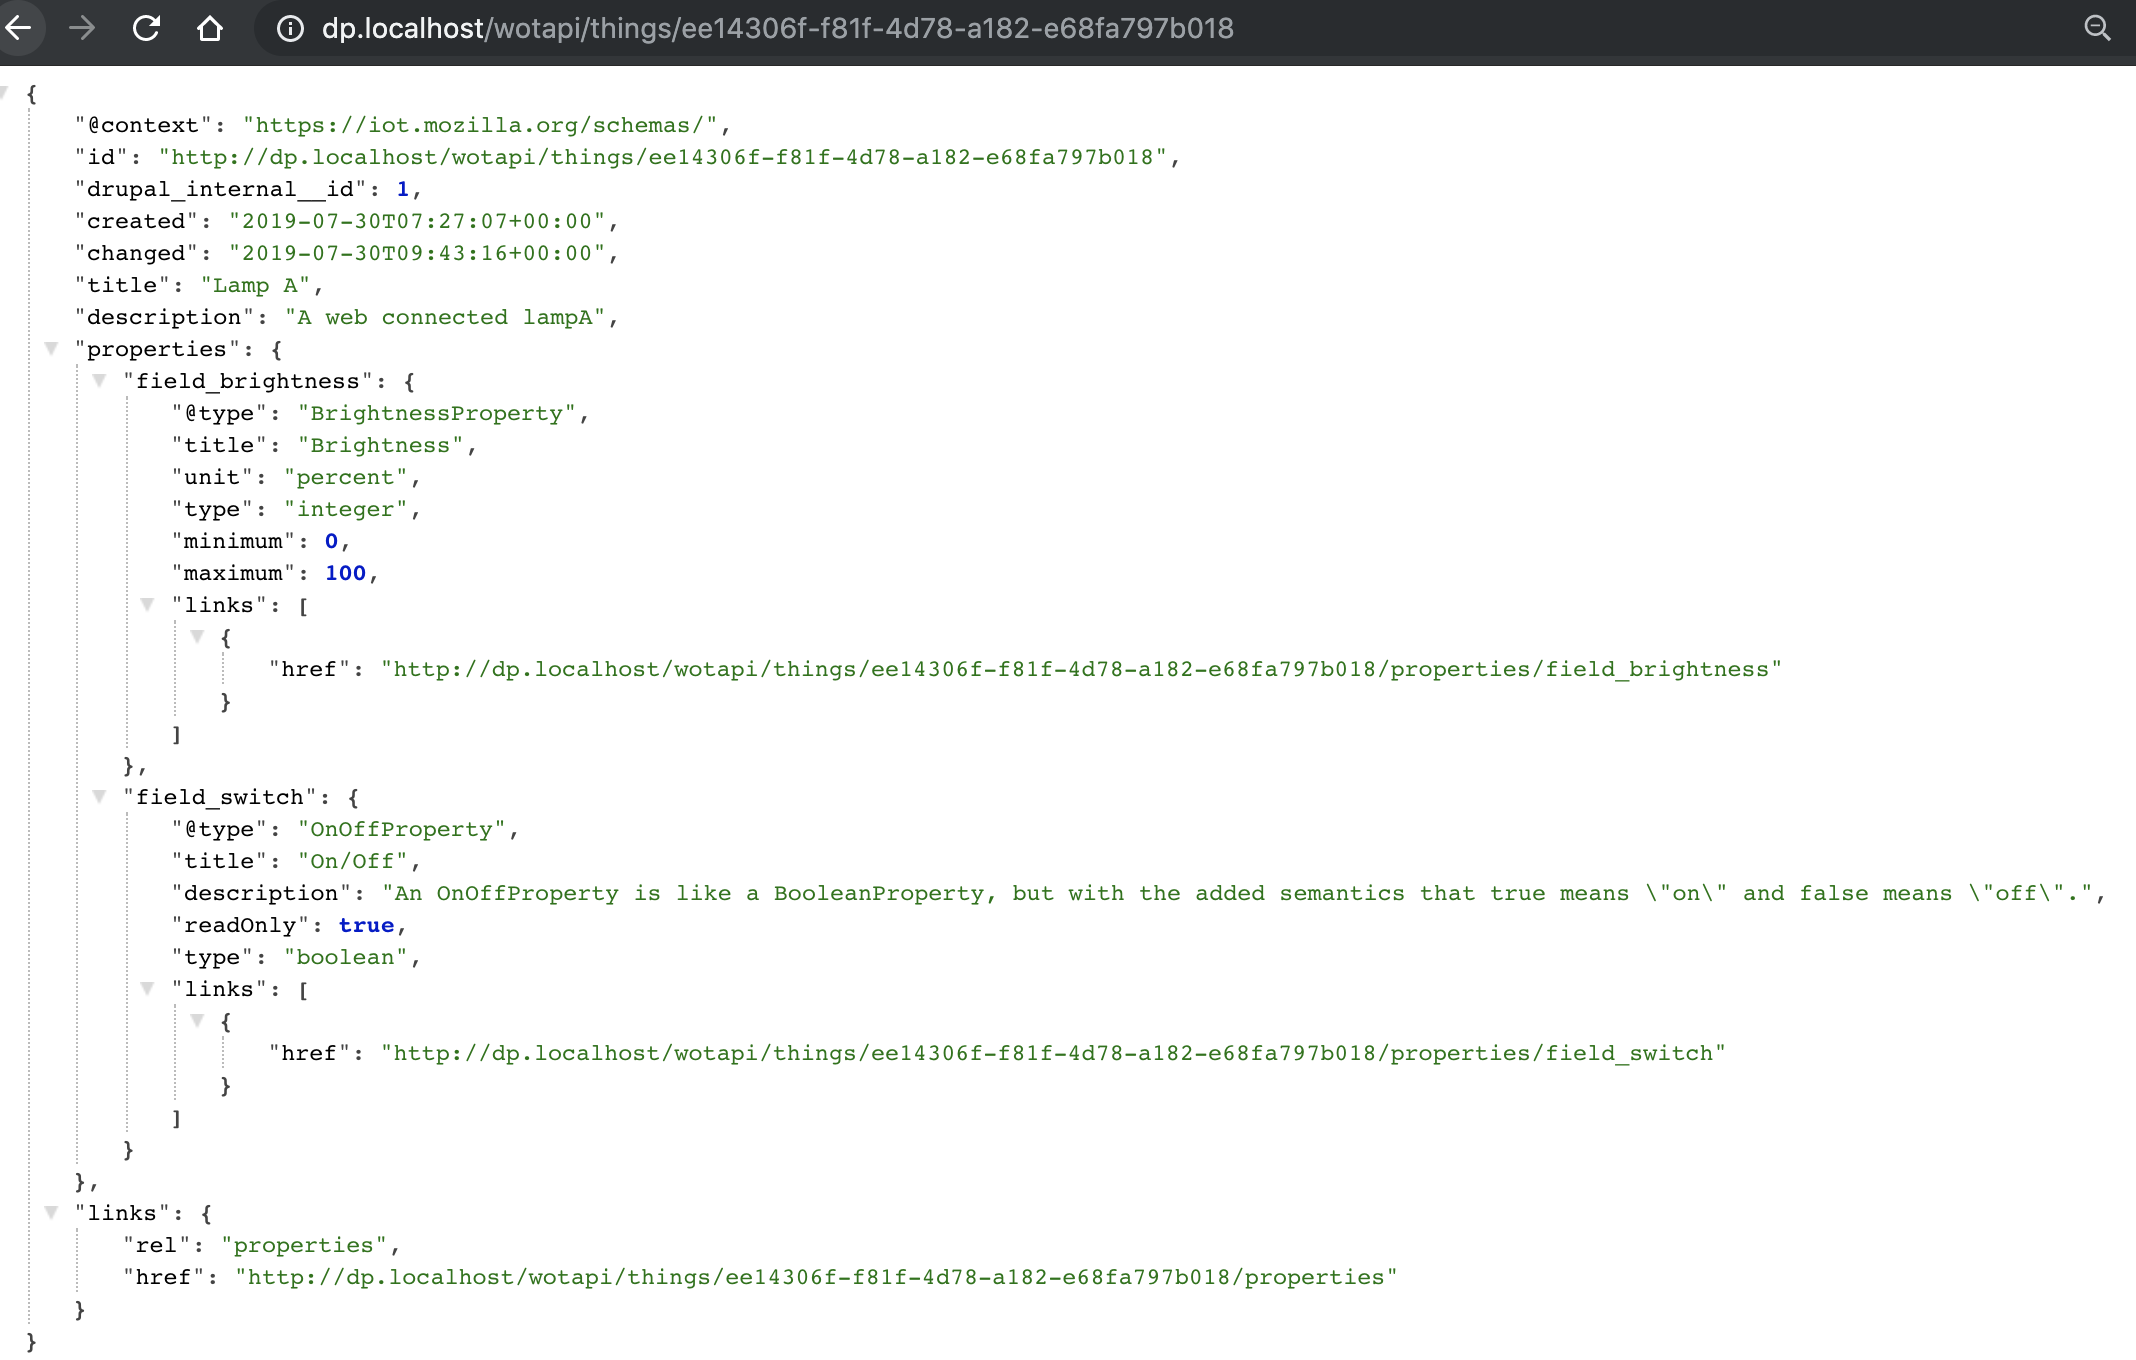The width and height of the screenshot is (2136, 1360).
Task: Select the readOnly value true
Action: pyautogui.click(x=367, y=925)
